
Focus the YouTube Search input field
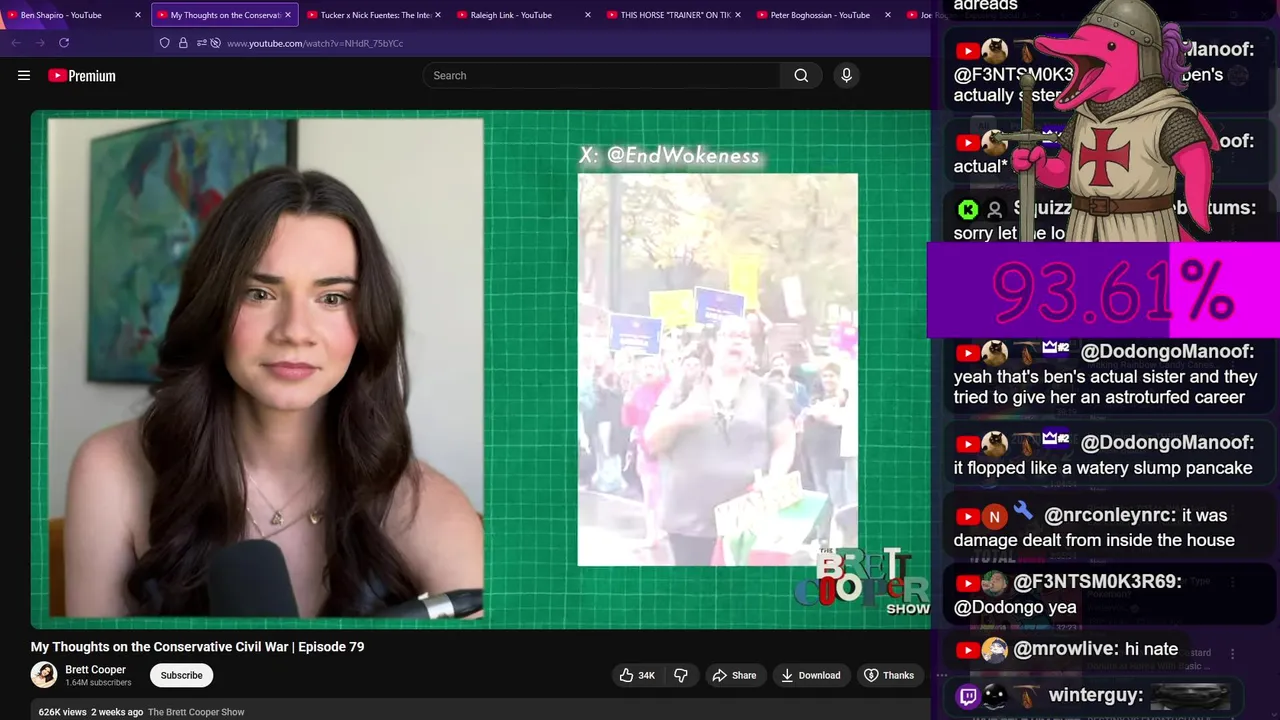coord(602,75)
